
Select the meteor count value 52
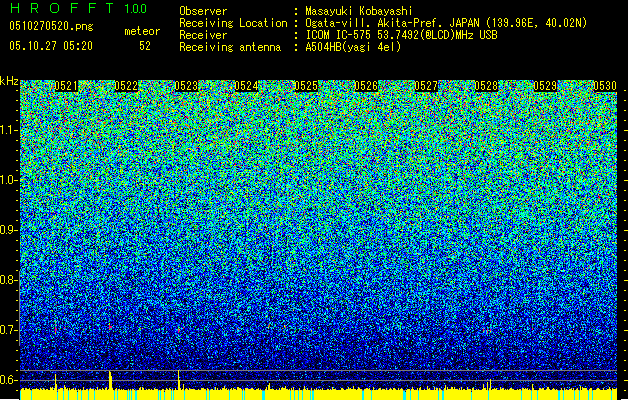145,46
